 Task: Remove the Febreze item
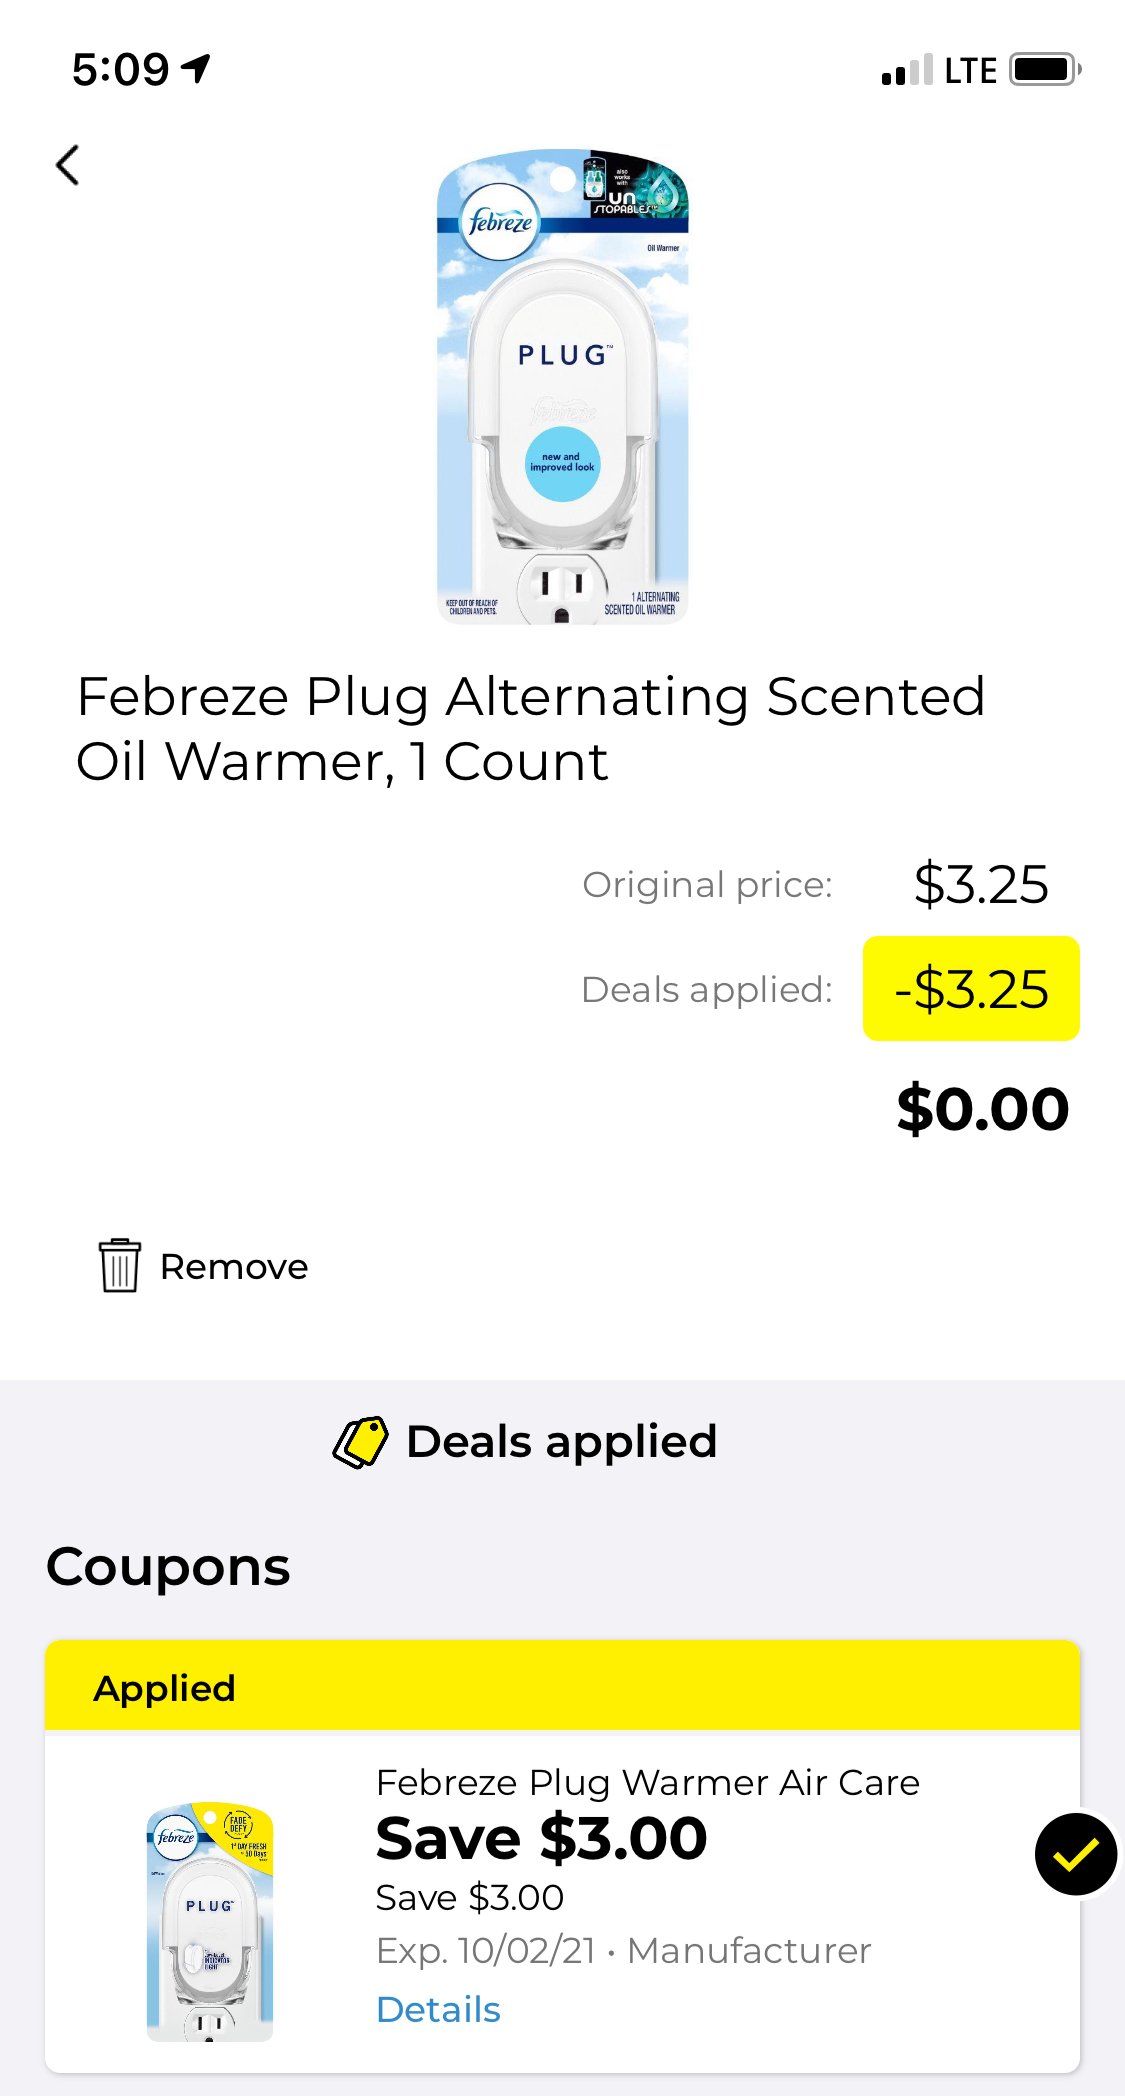point(234,1267)
